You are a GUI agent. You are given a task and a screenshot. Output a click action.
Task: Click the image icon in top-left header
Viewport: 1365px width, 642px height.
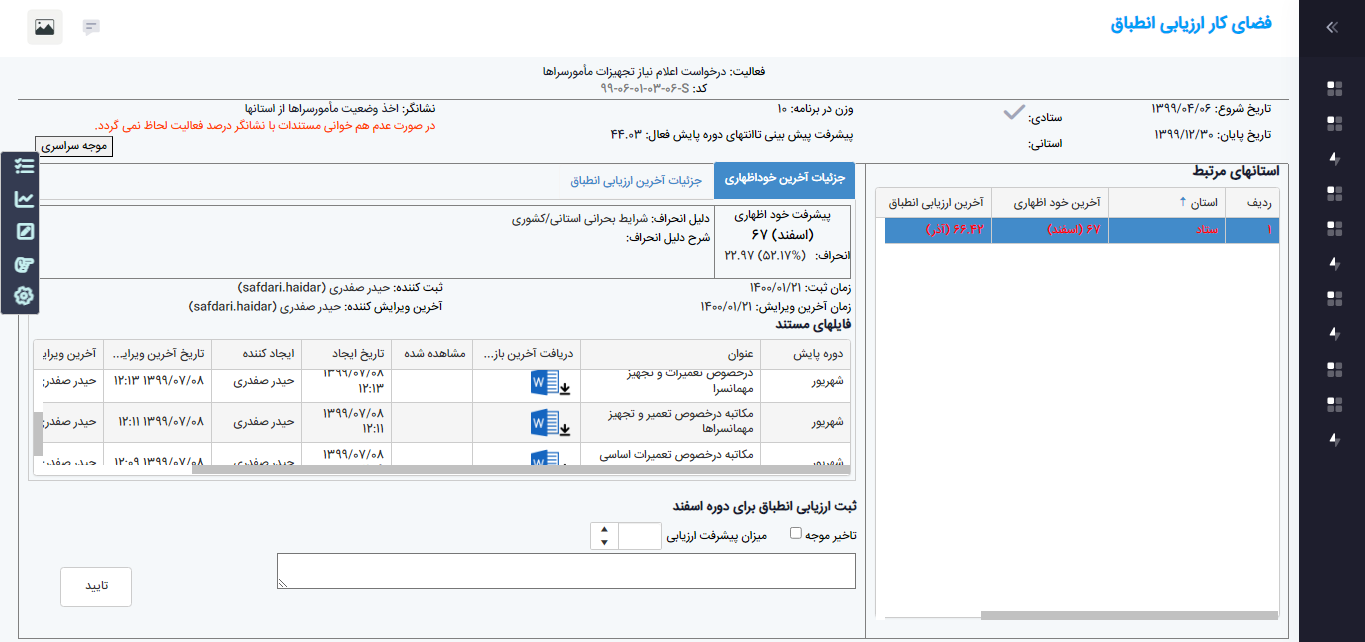coord(44,27)
